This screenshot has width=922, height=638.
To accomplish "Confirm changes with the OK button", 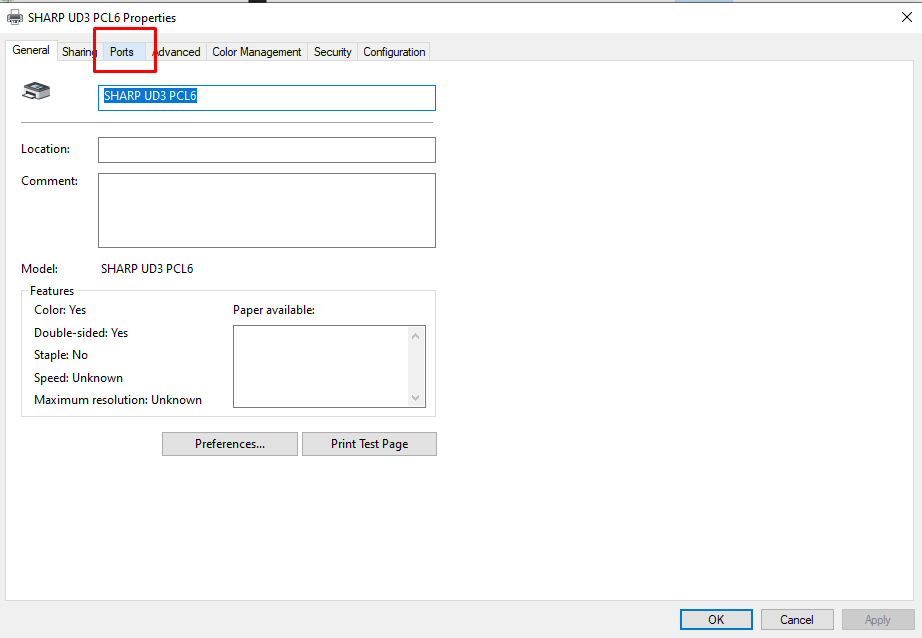I will [x=715, y=619].
